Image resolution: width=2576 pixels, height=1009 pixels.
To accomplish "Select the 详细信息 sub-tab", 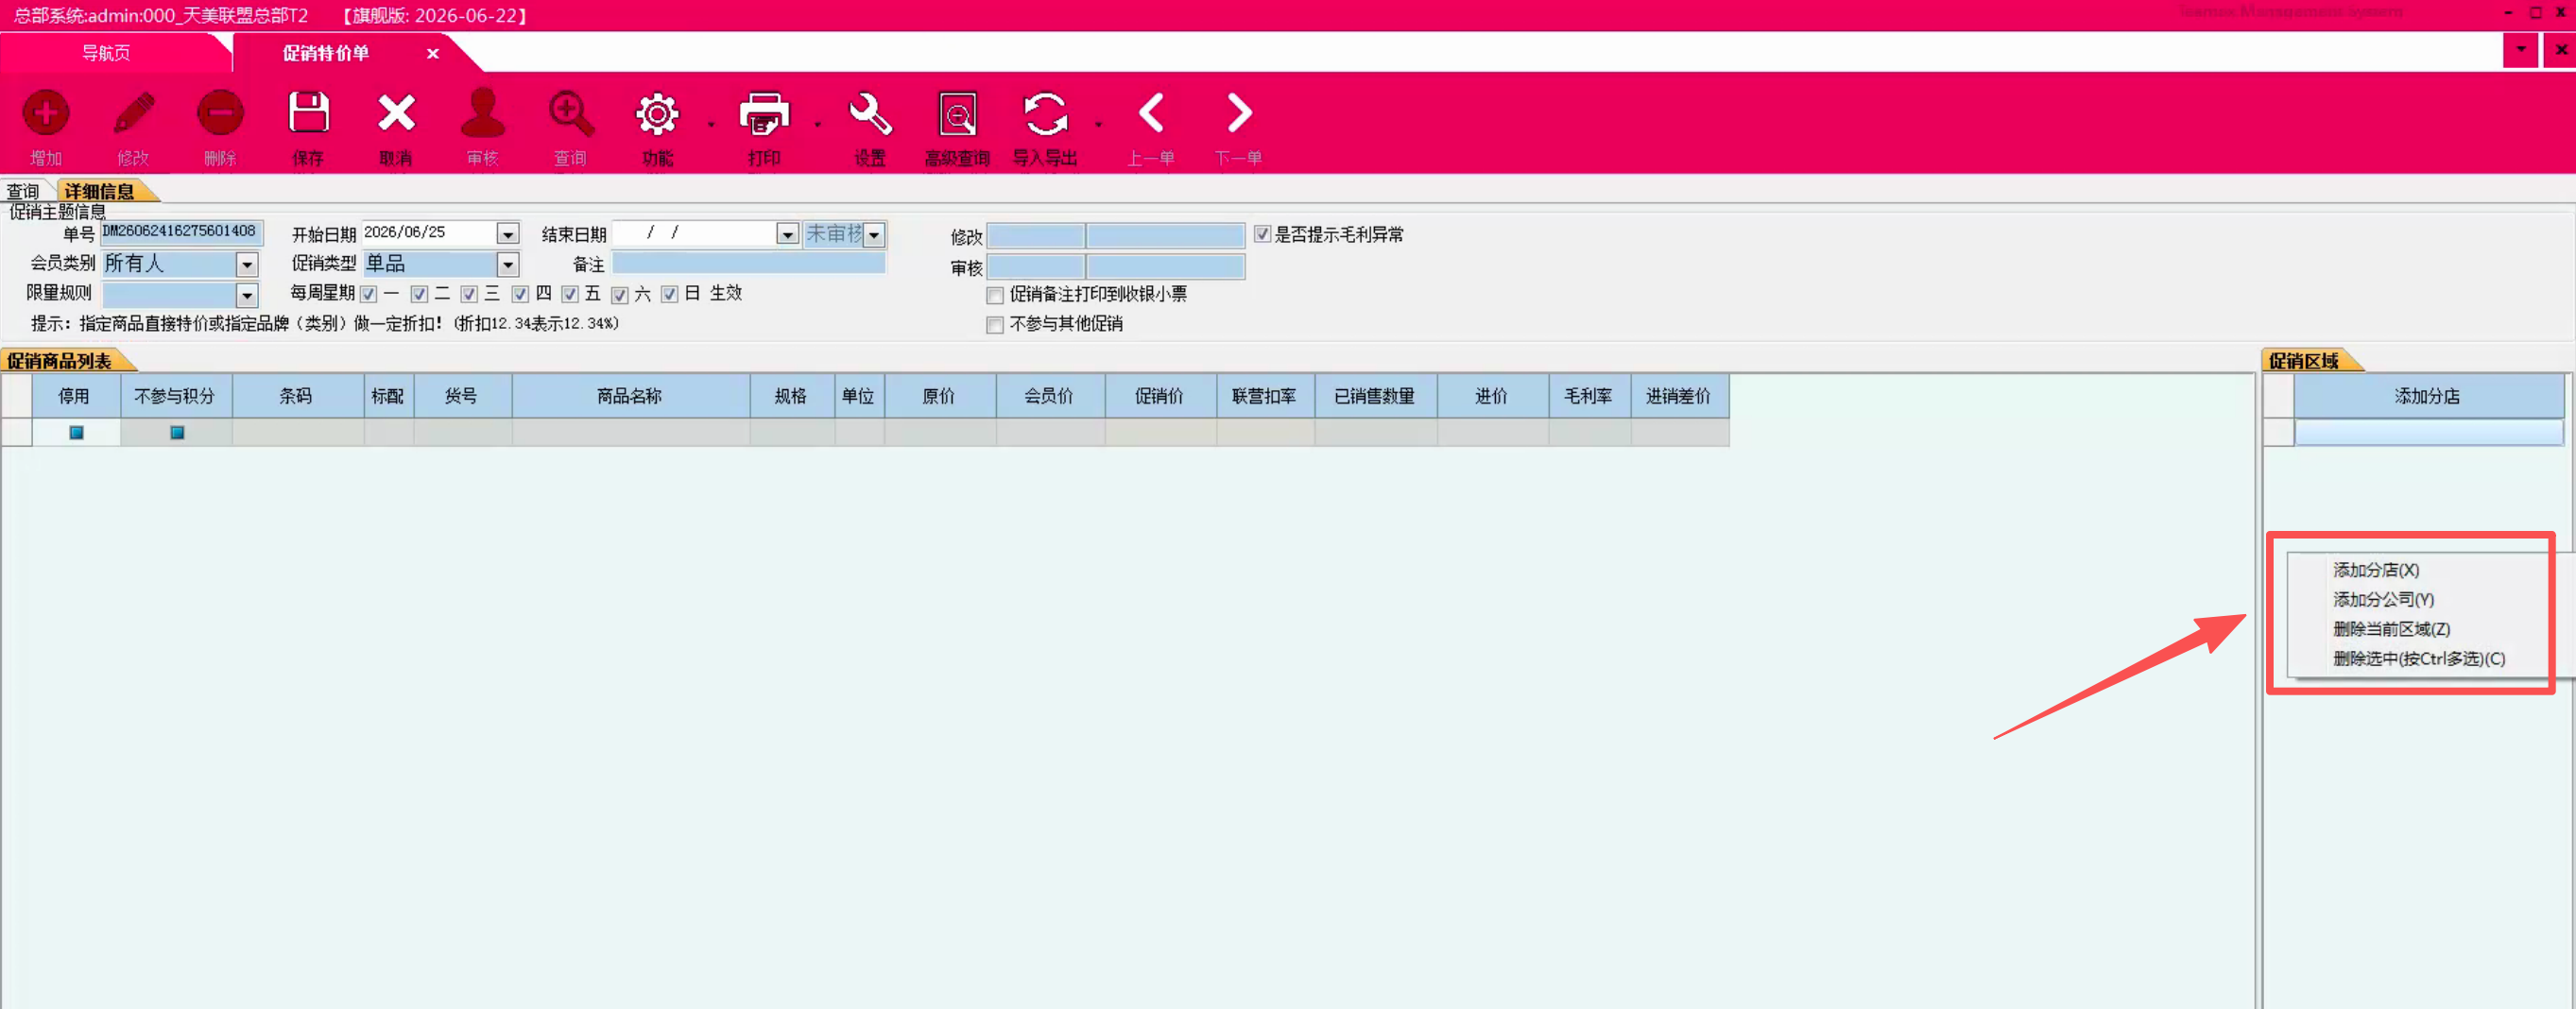I will point(99,191).
